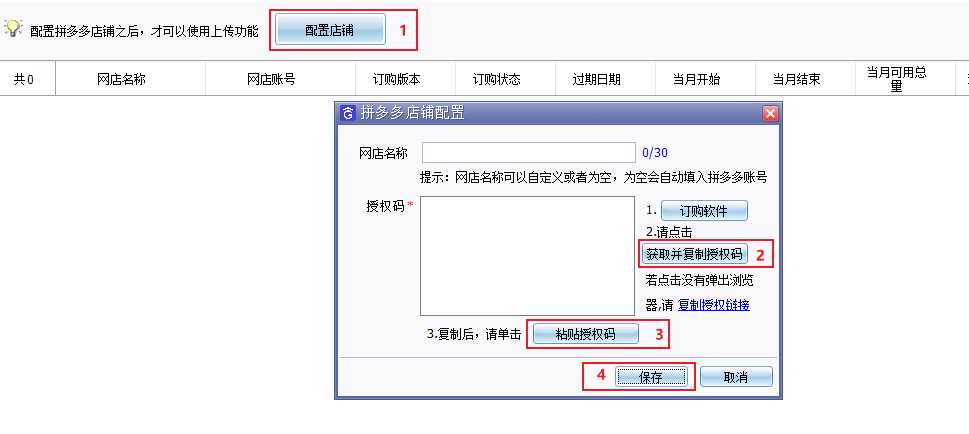Close the 拼多多店铺配置 dialog
969x434 pixels.
tap(769, 113)
